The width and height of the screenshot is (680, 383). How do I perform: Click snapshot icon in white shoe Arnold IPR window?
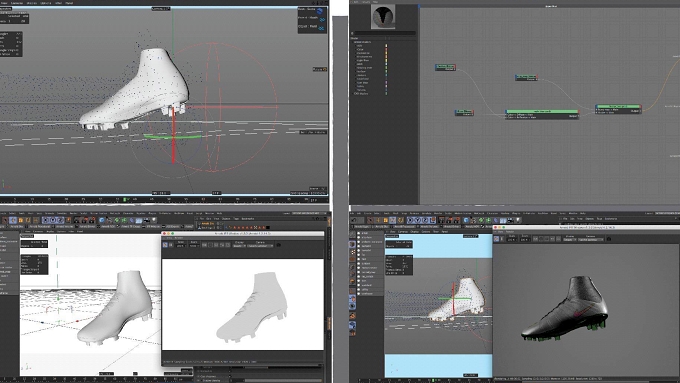279,245
